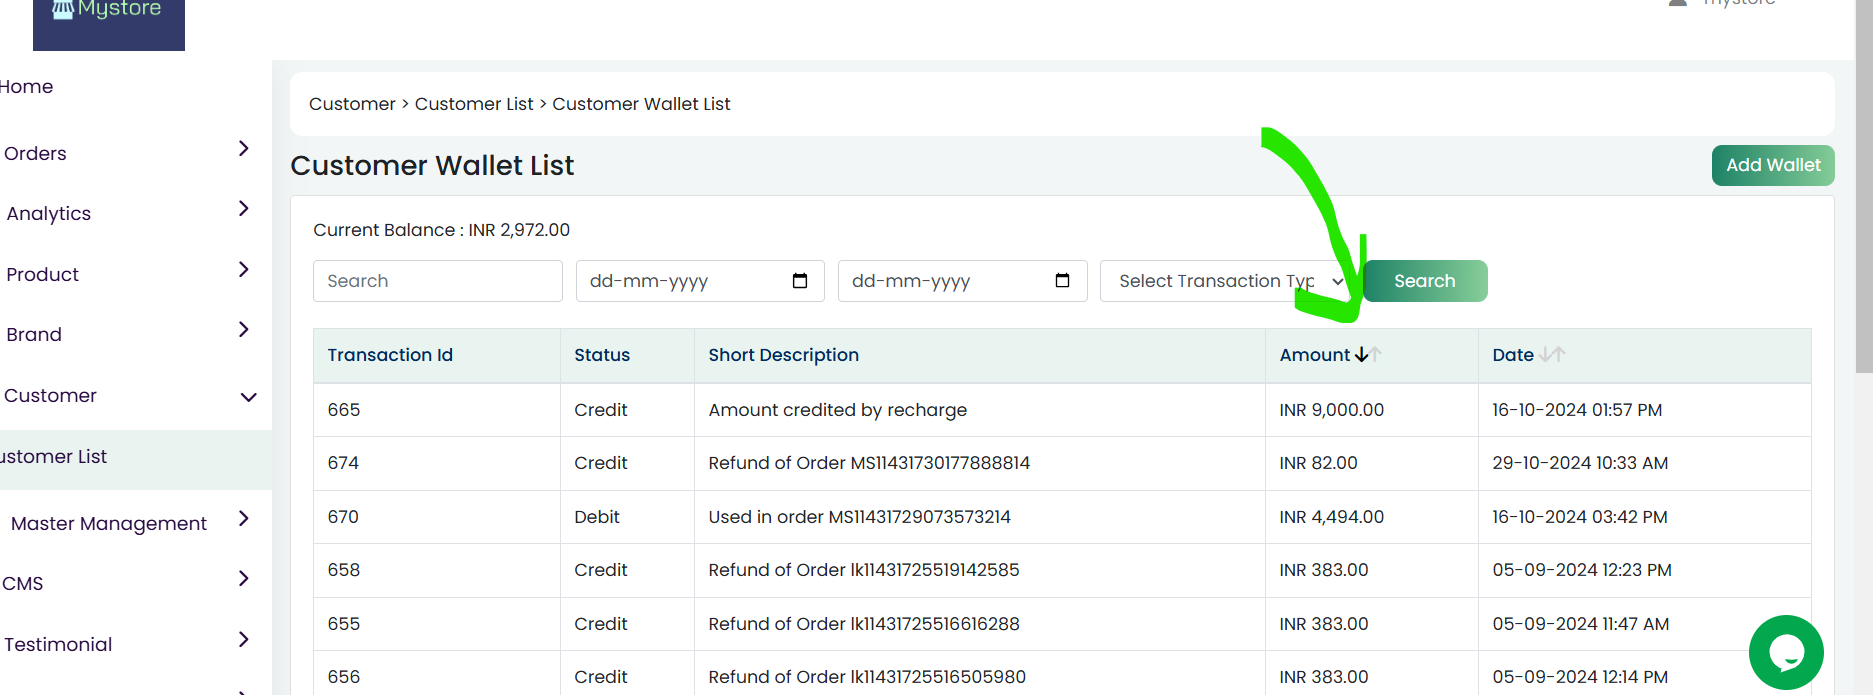Click the Credit status in row 665
Image resolution: width=1873 pixels, height=695 pixels.
click(601, 410)
